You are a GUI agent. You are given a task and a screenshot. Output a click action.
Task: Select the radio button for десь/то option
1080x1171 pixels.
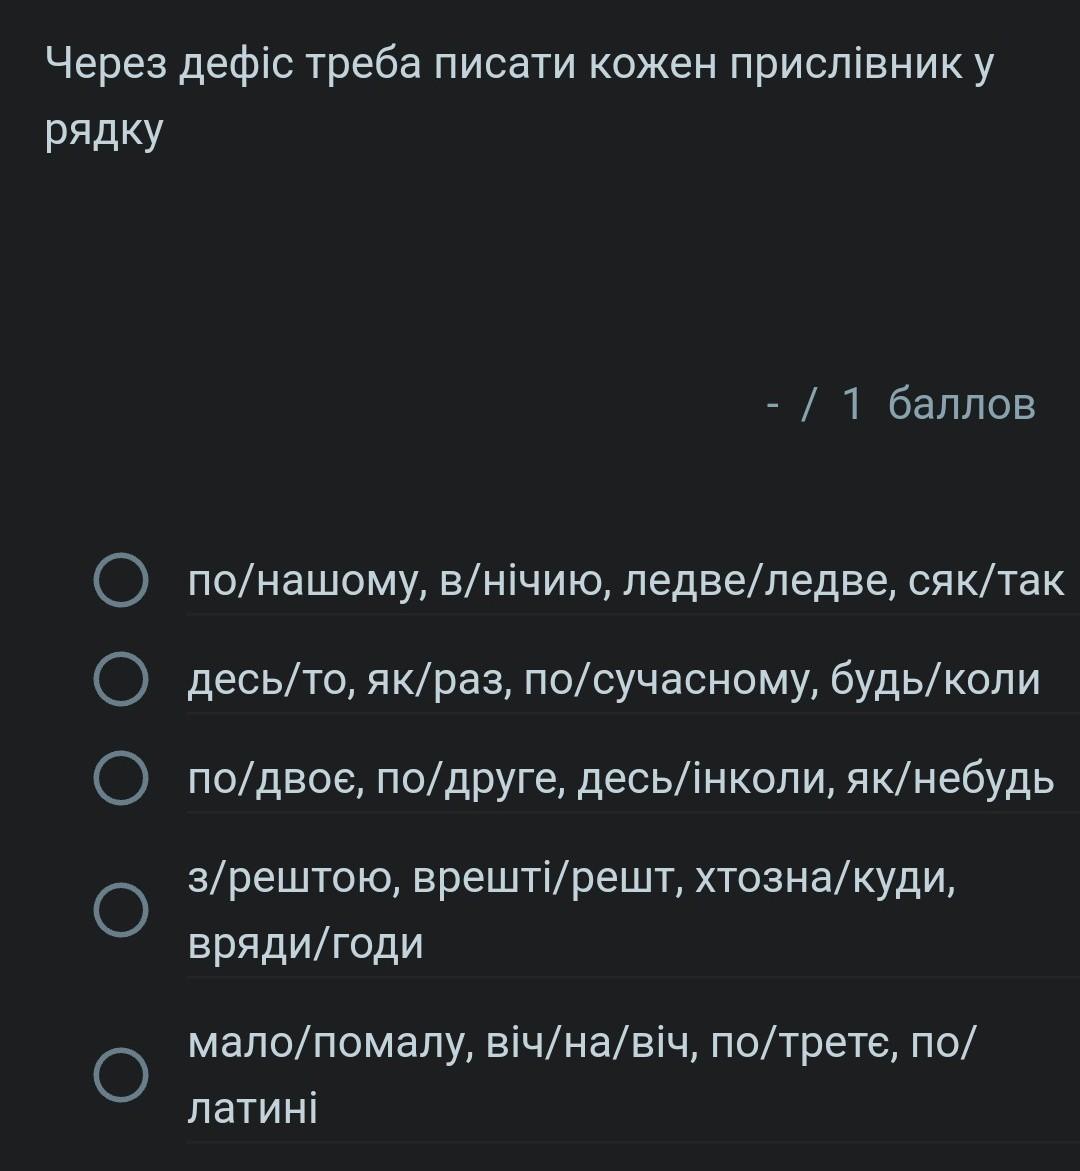120,679
